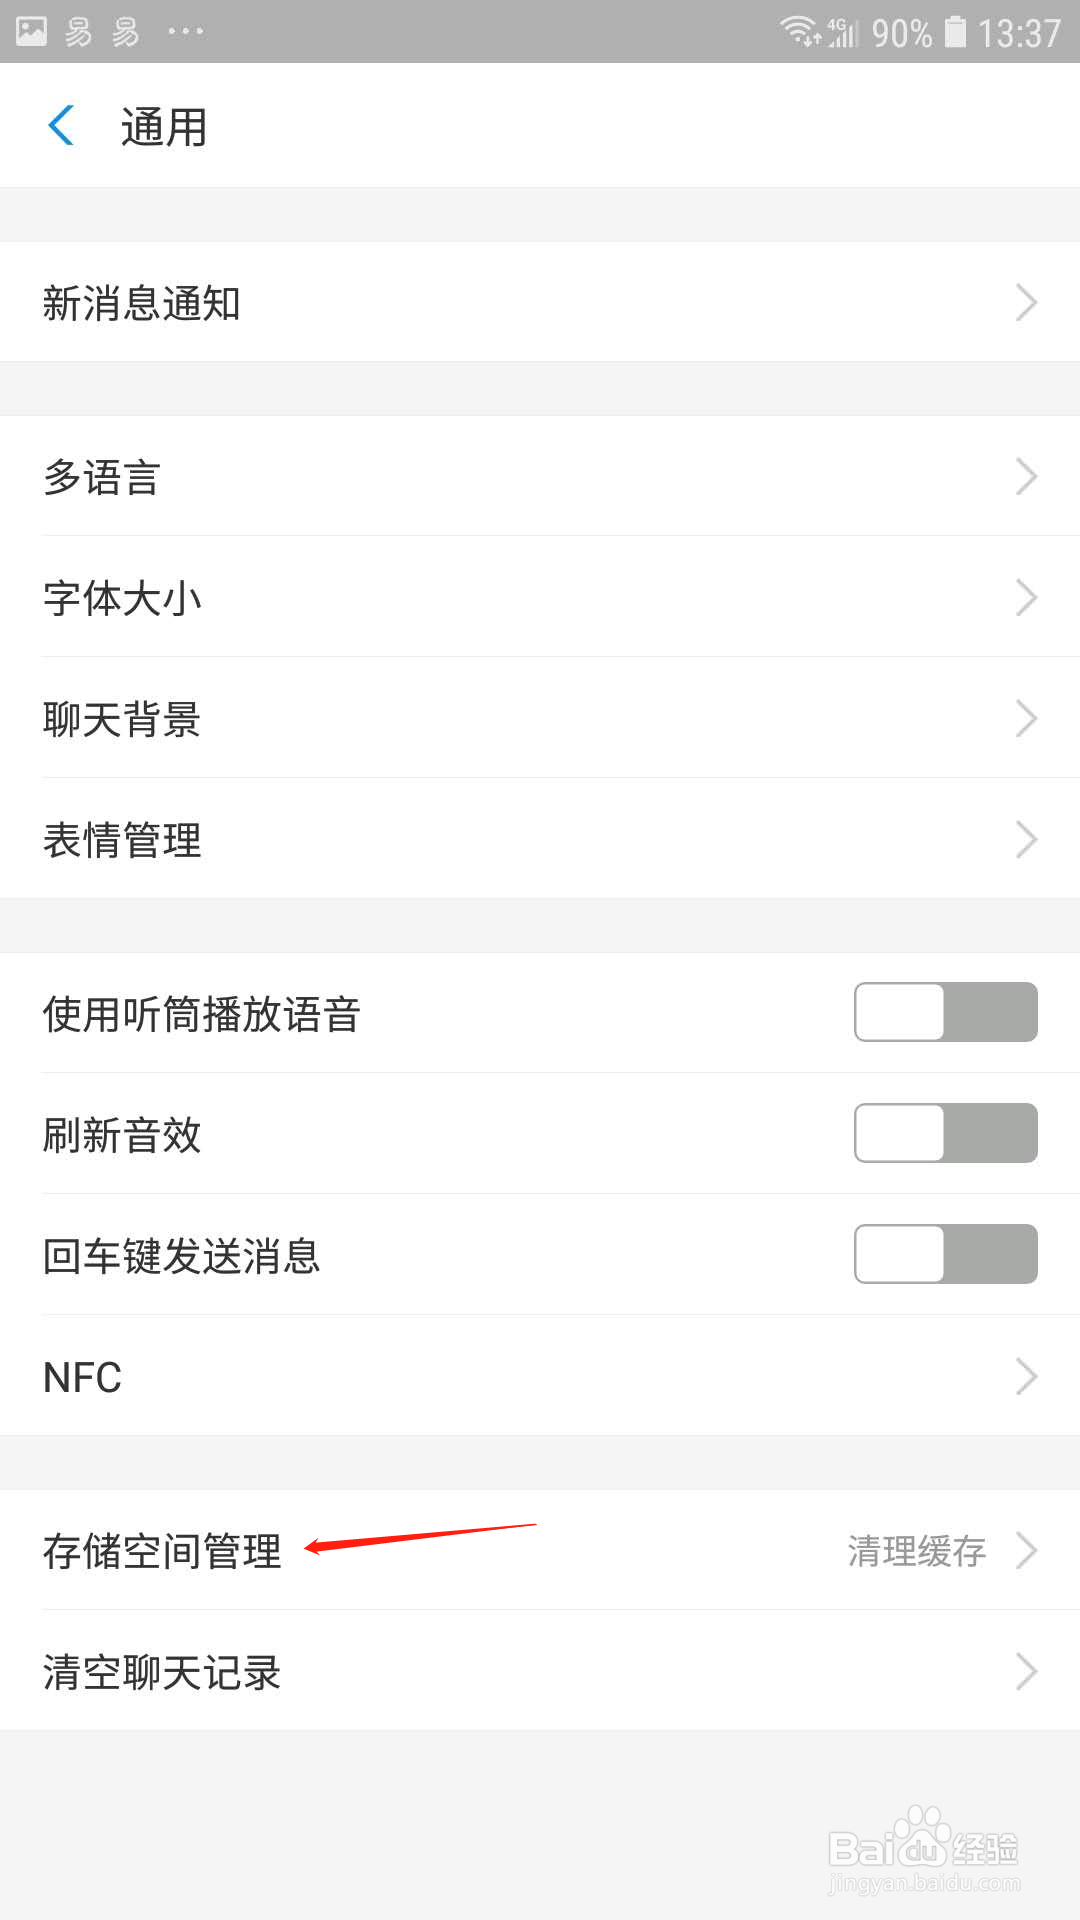1080x1920 pixels.
Task: Tap the battery icon in status bar
Action: click(x=956, y=31)
